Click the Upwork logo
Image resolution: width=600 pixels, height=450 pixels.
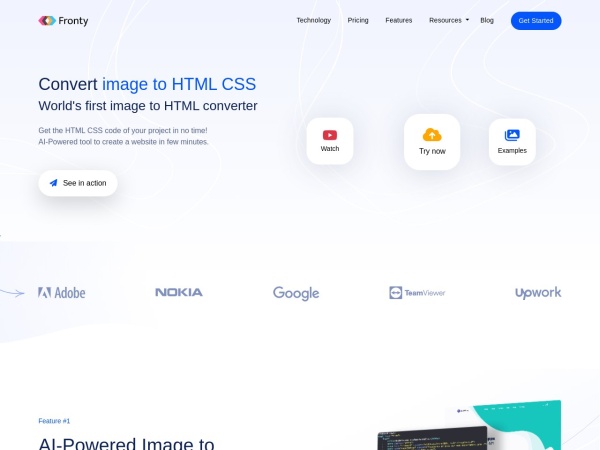[538, 293]
